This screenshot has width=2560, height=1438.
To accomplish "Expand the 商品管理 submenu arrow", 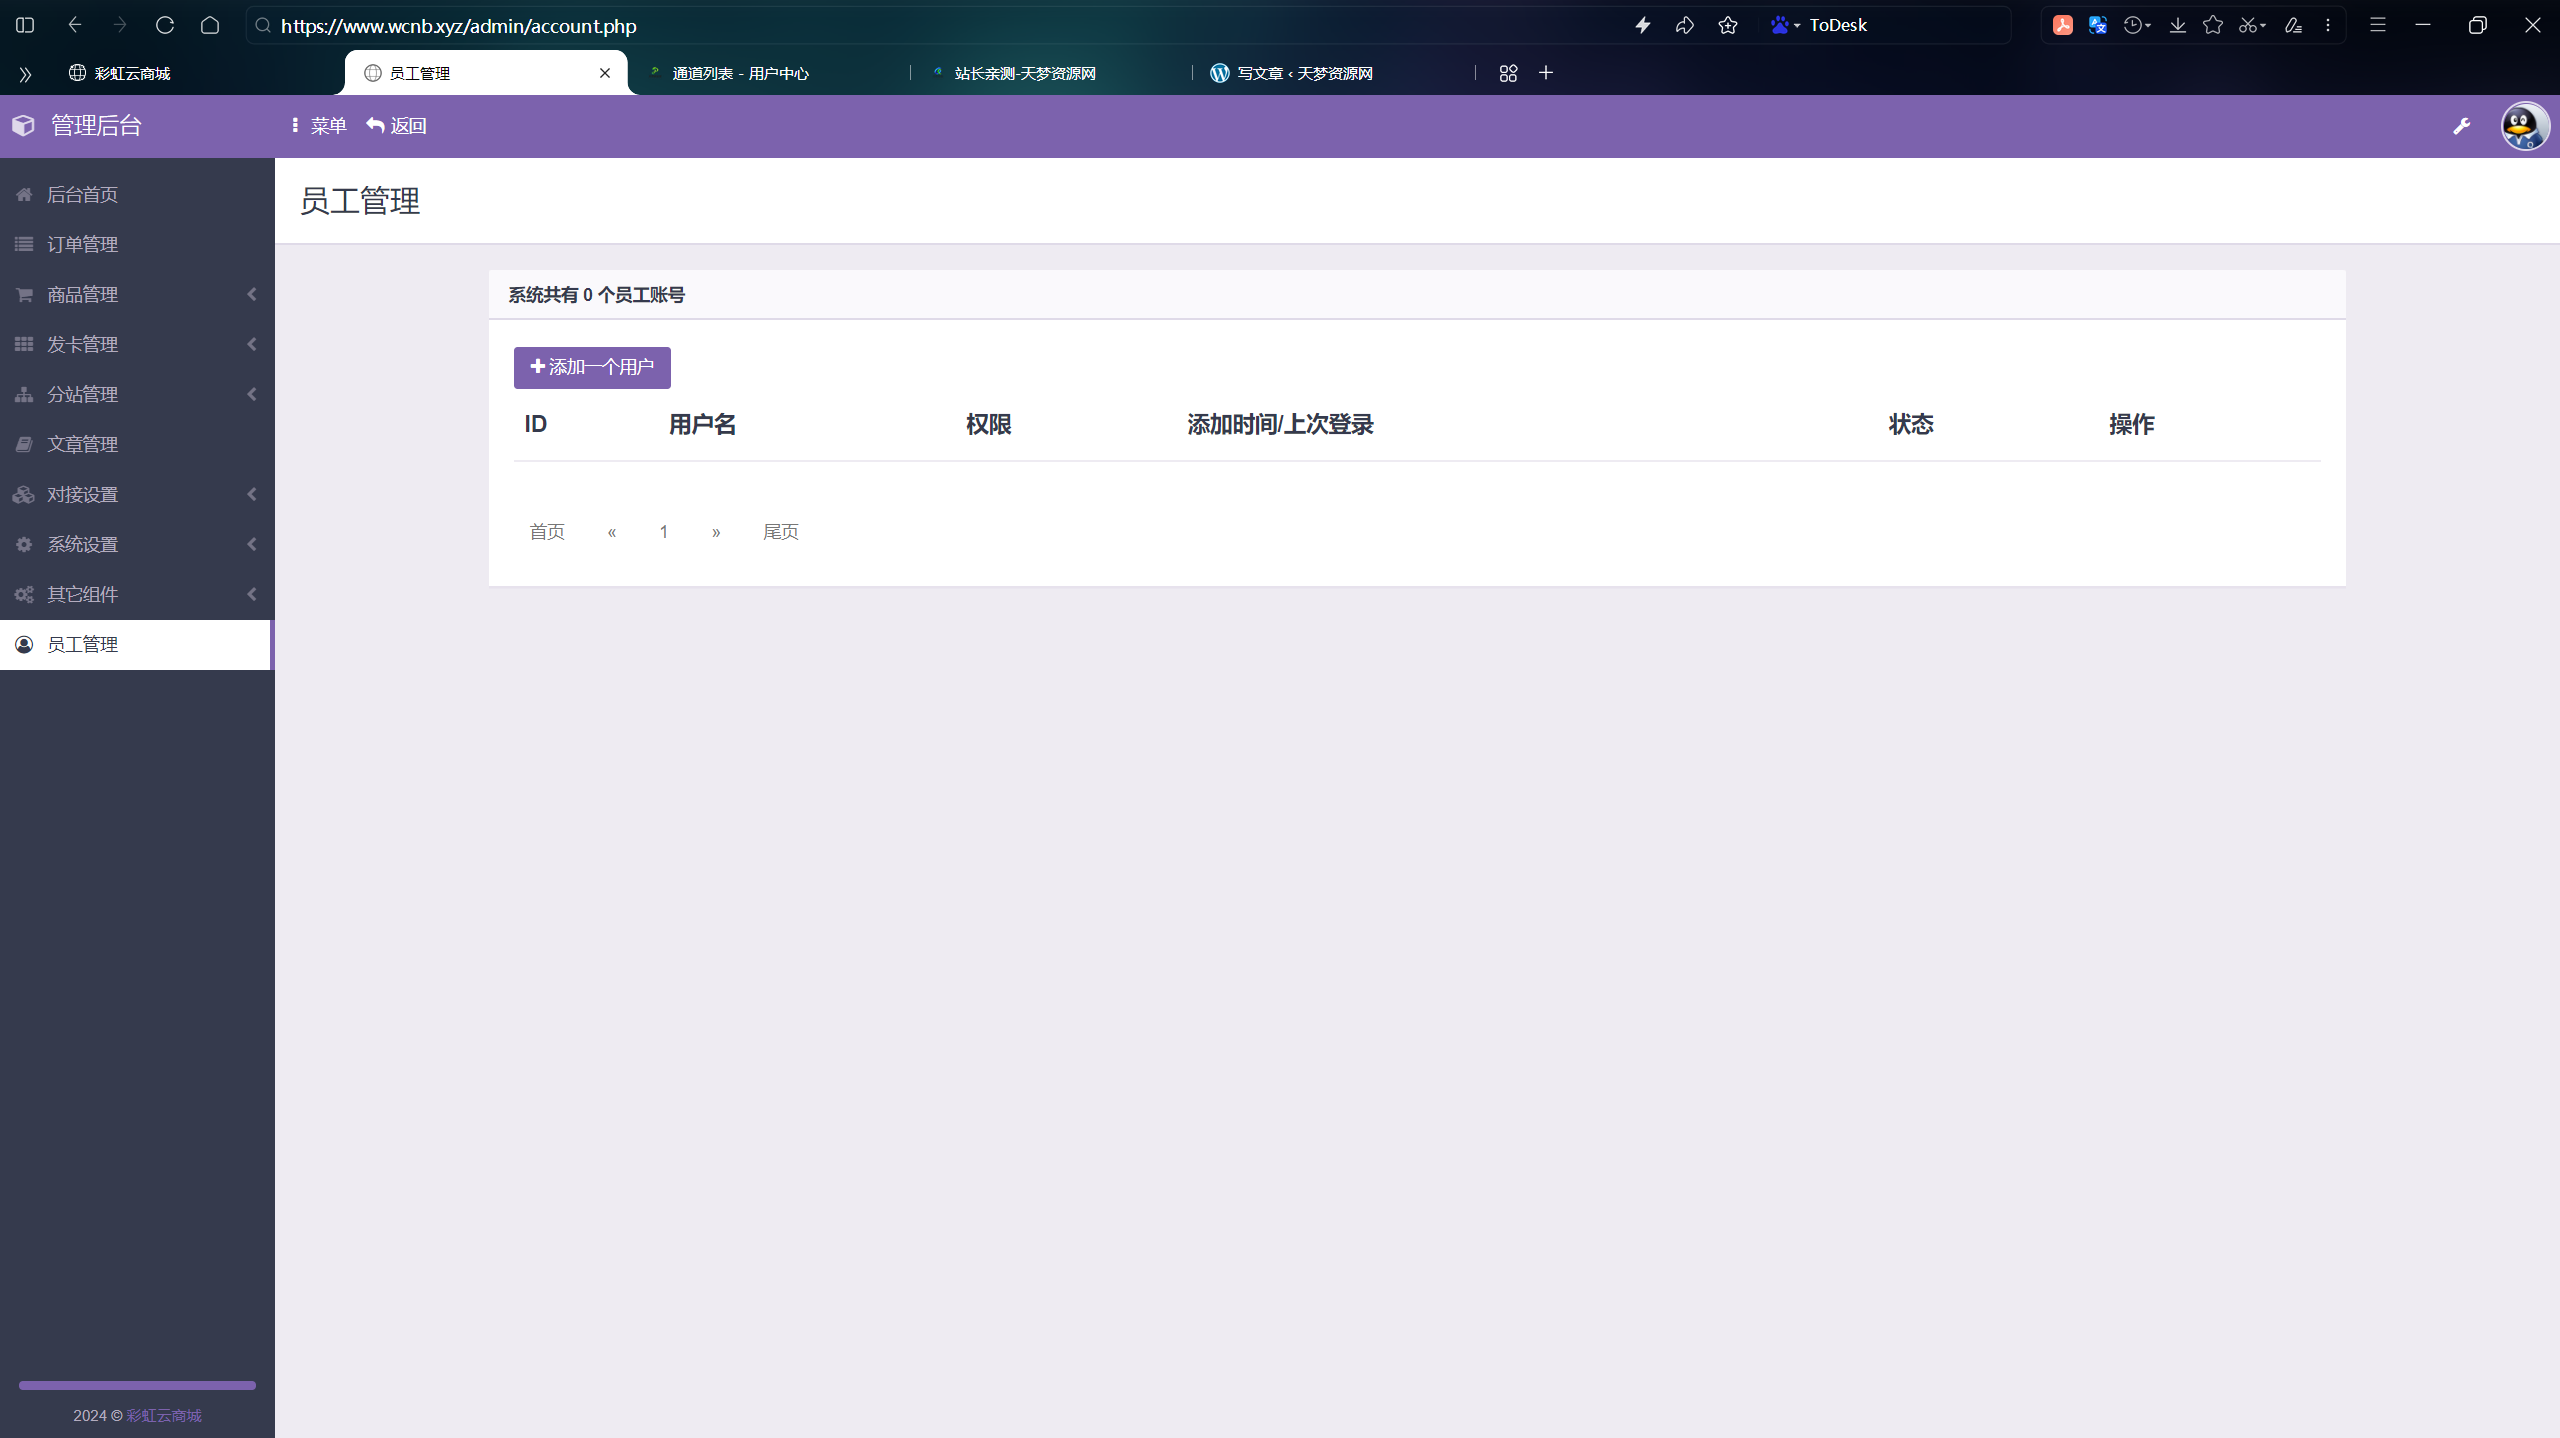I will tap(252, 294).
